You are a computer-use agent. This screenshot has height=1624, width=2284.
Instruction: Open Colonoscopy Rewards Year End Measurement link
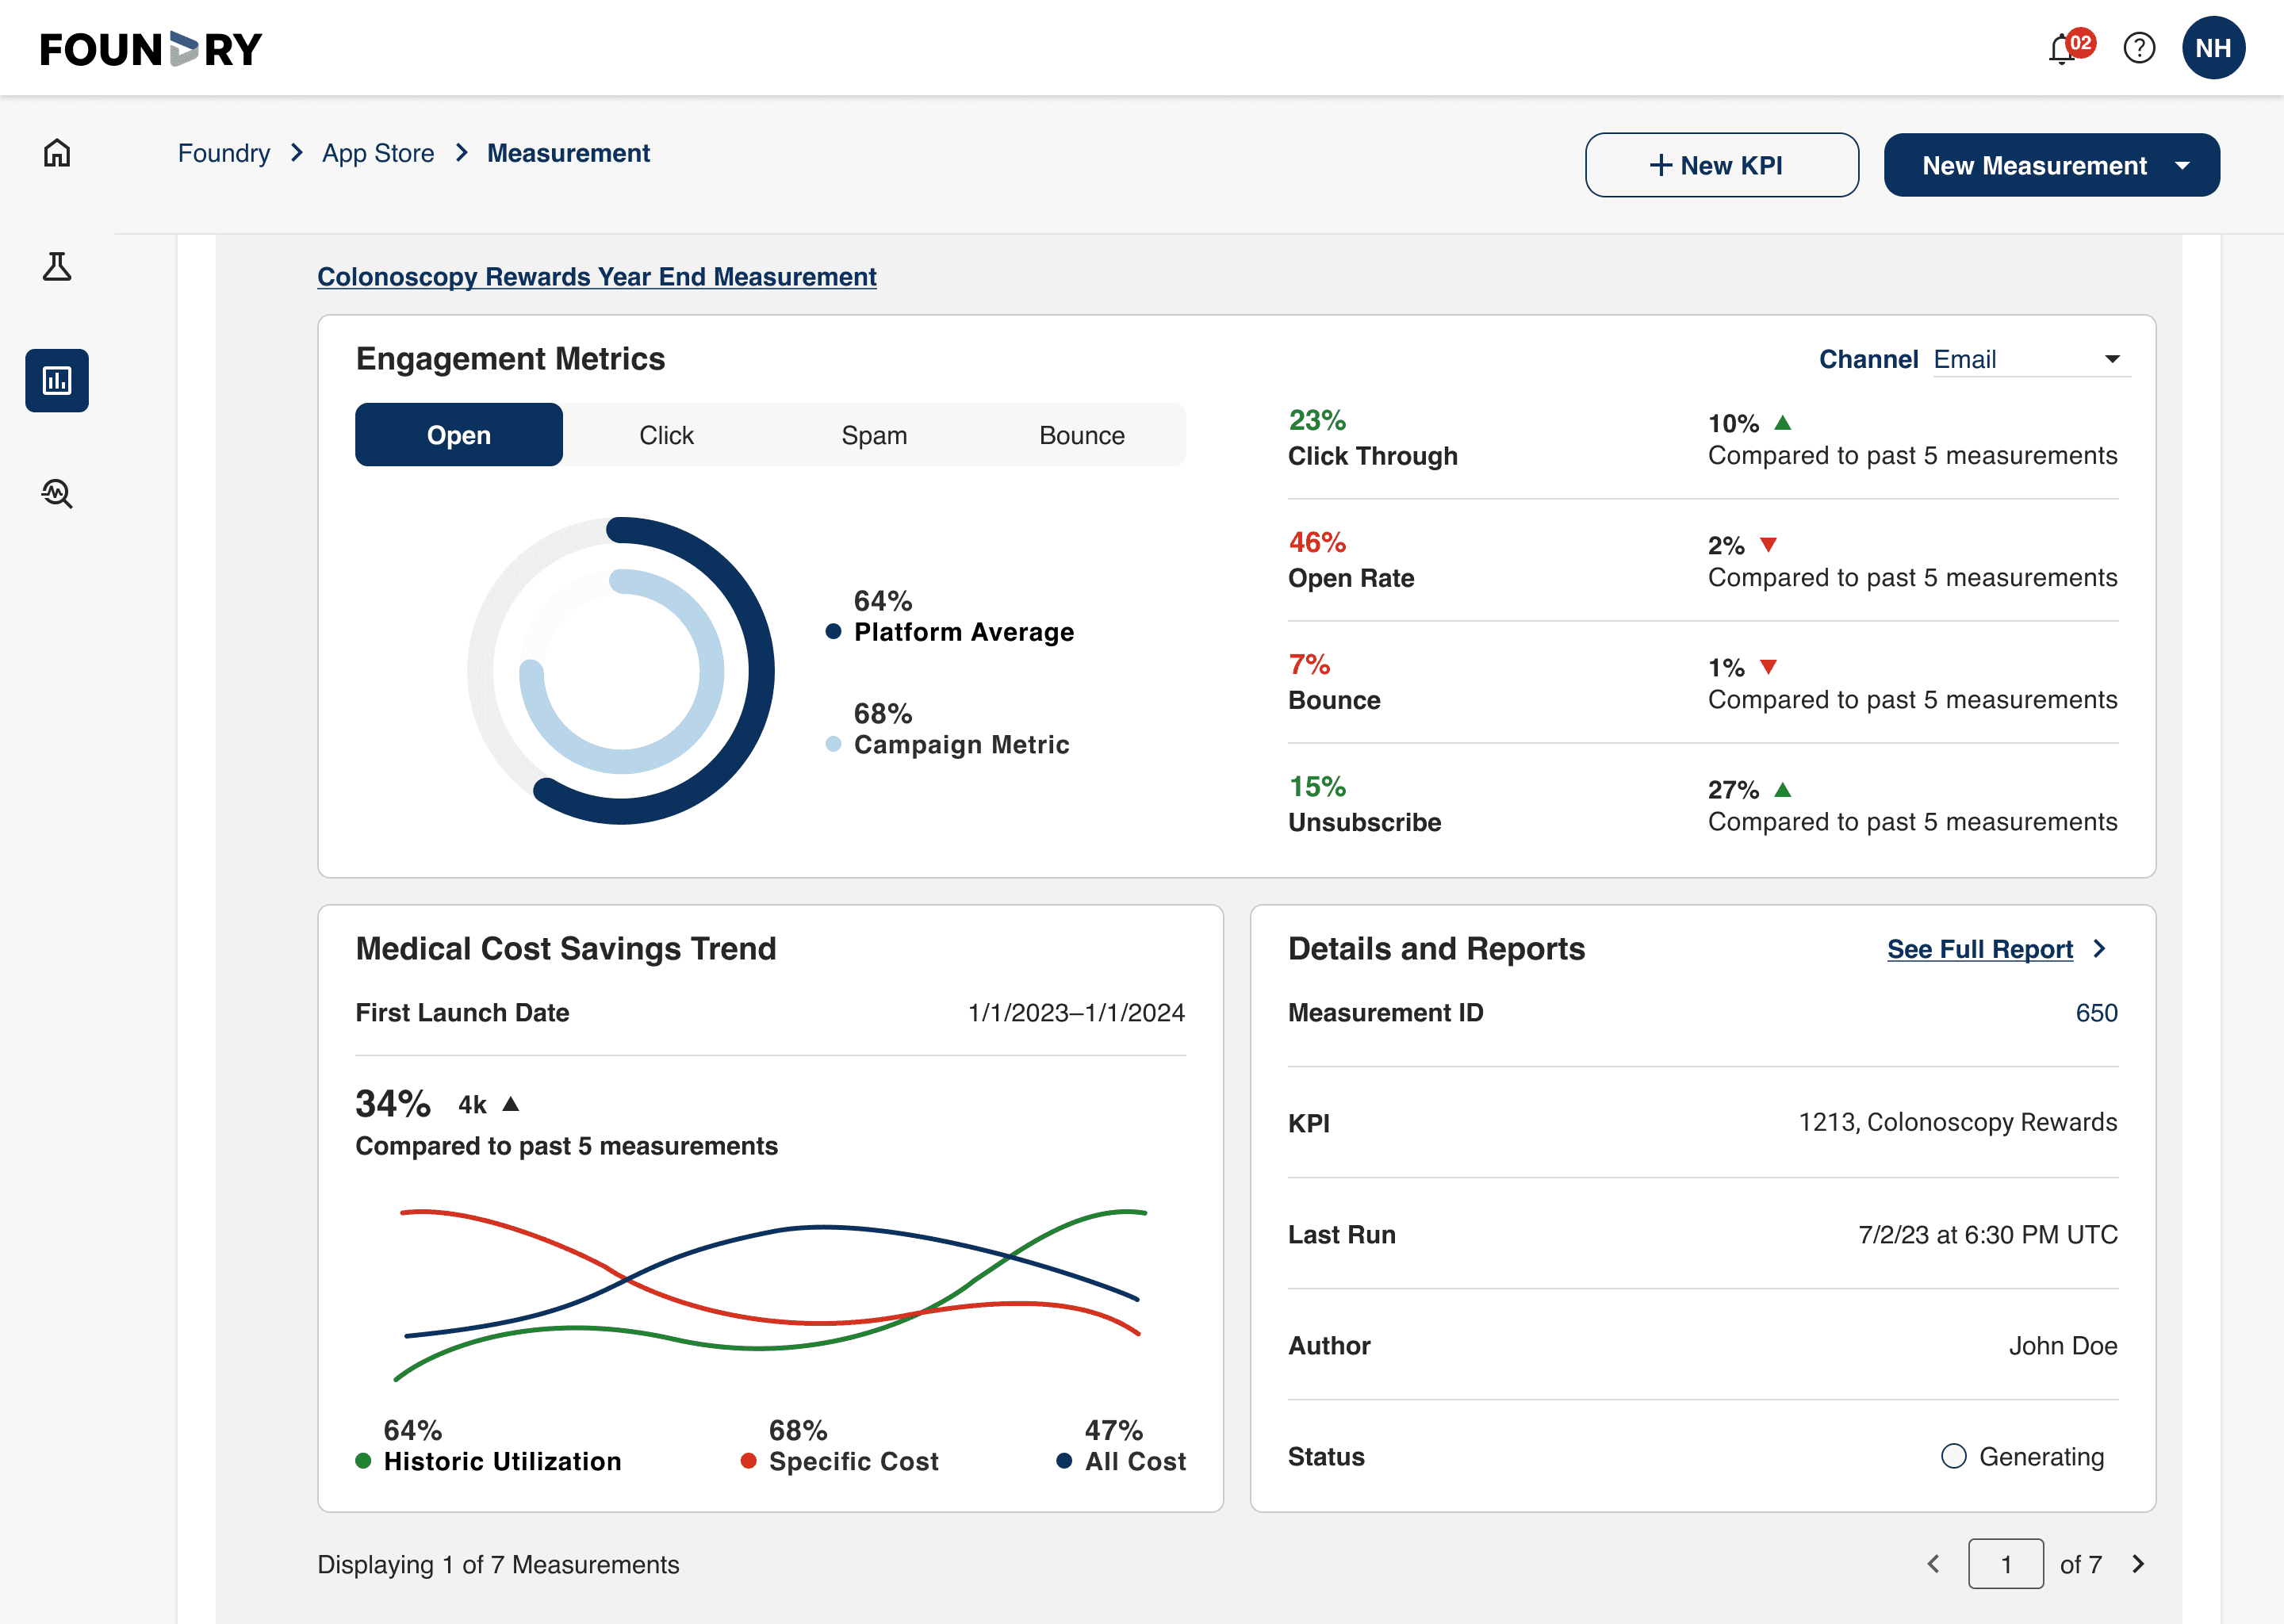(596, 277)
